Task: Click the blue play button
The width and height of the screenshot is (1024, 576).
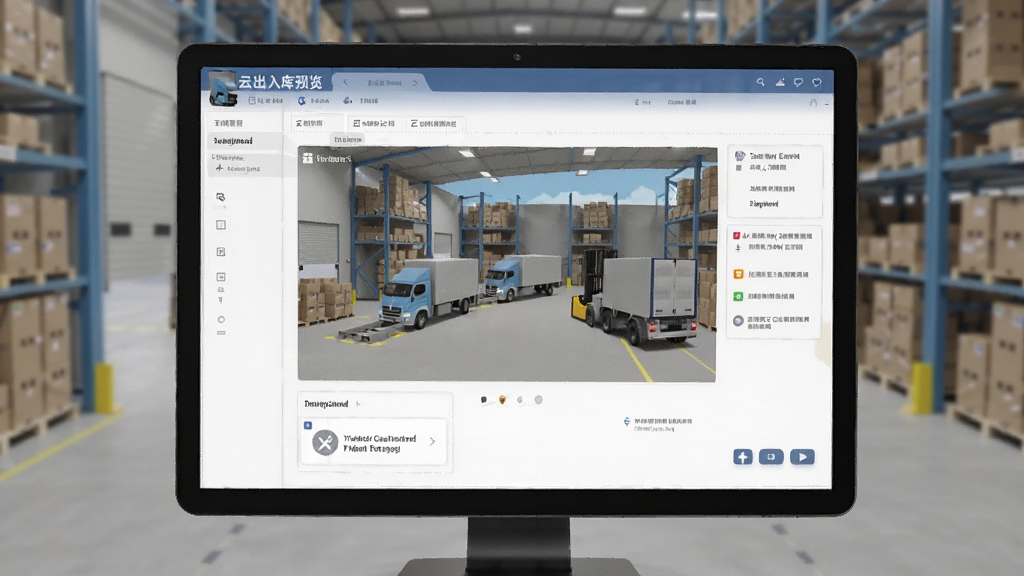Action: pos(802,457)
